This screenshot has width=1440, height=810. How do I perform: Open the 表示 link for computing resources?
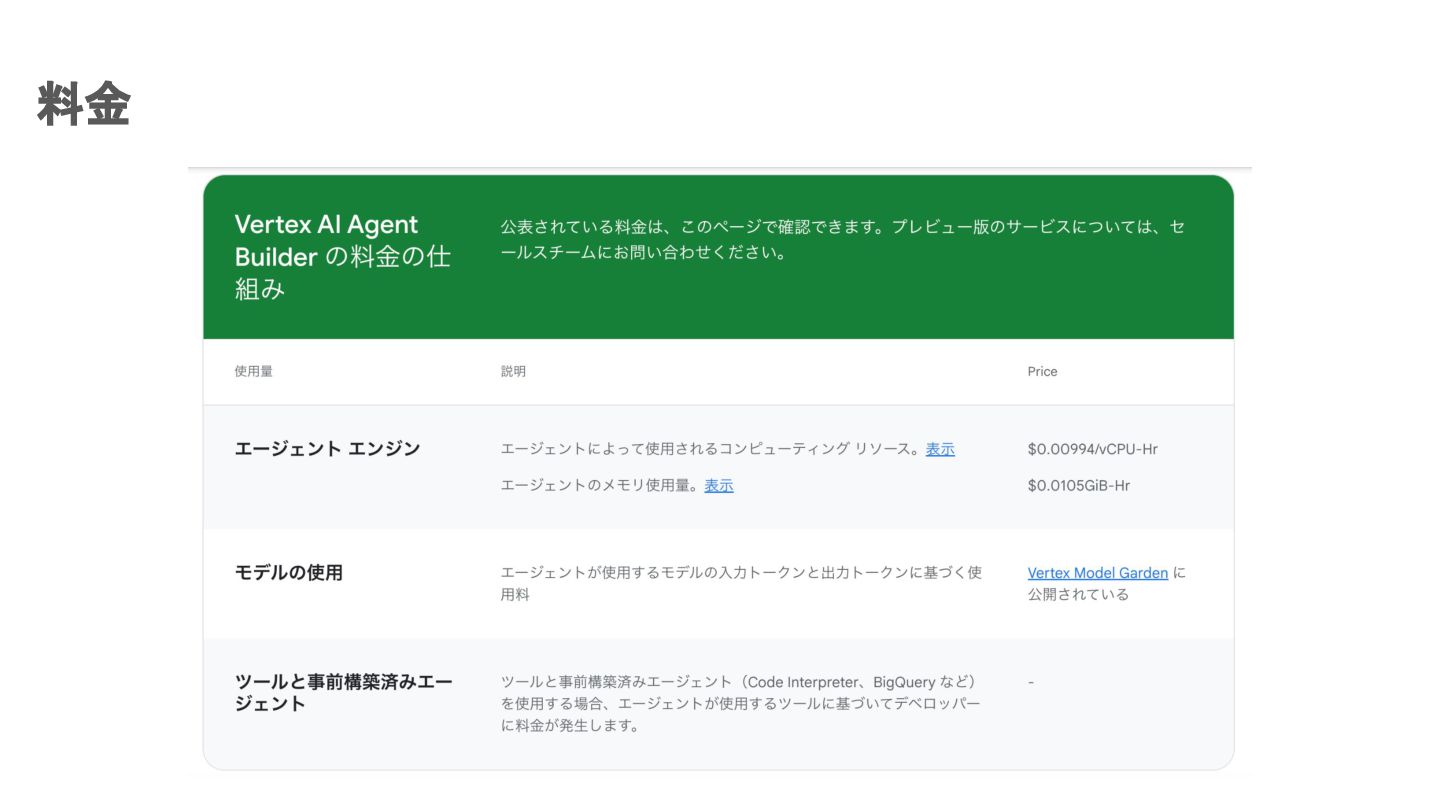click(x=940, y=450)
